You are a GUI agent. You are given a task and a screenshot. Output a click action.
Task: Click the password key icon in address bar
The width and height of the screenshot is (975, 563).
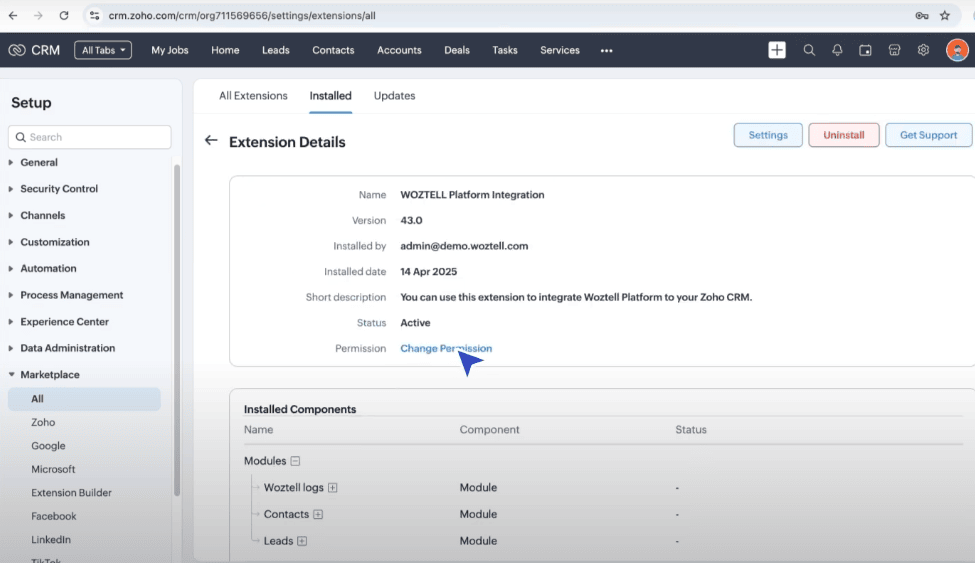point(922,16)
